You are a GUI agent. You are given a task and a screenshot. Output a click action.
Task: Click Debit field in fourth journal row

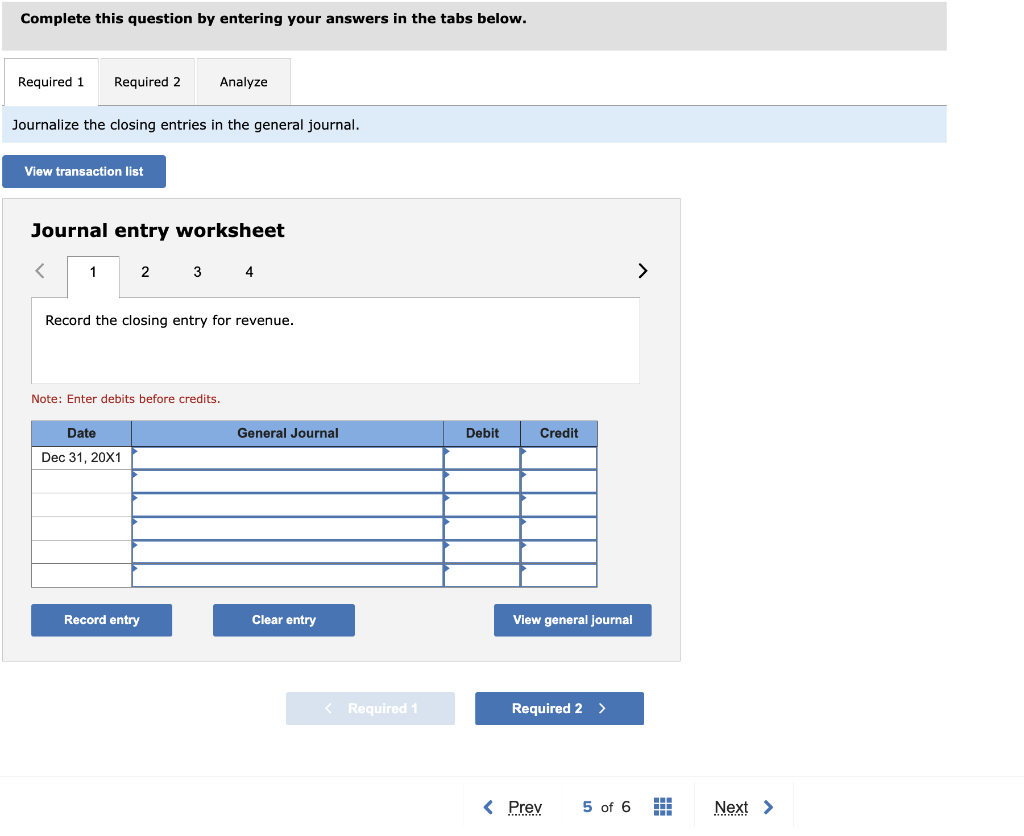click(482, 528)
